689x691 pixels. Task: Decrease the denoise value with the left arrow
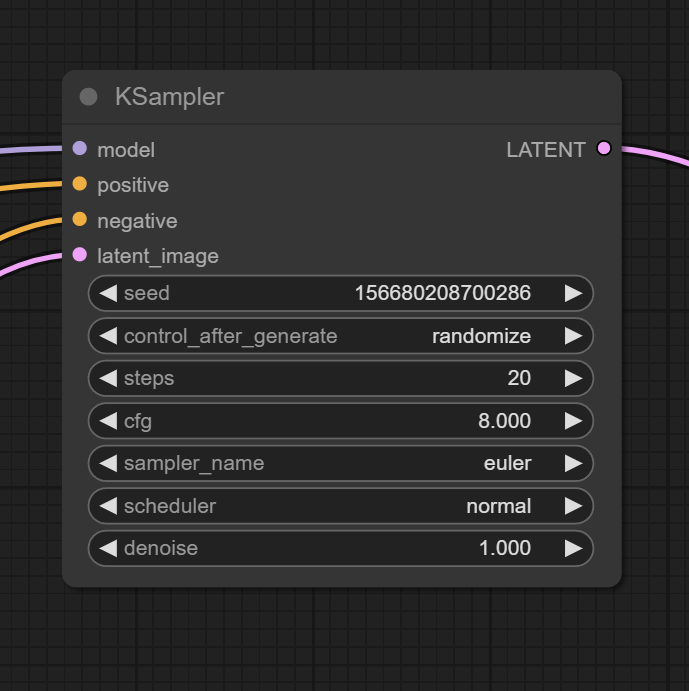click(108, 549)
